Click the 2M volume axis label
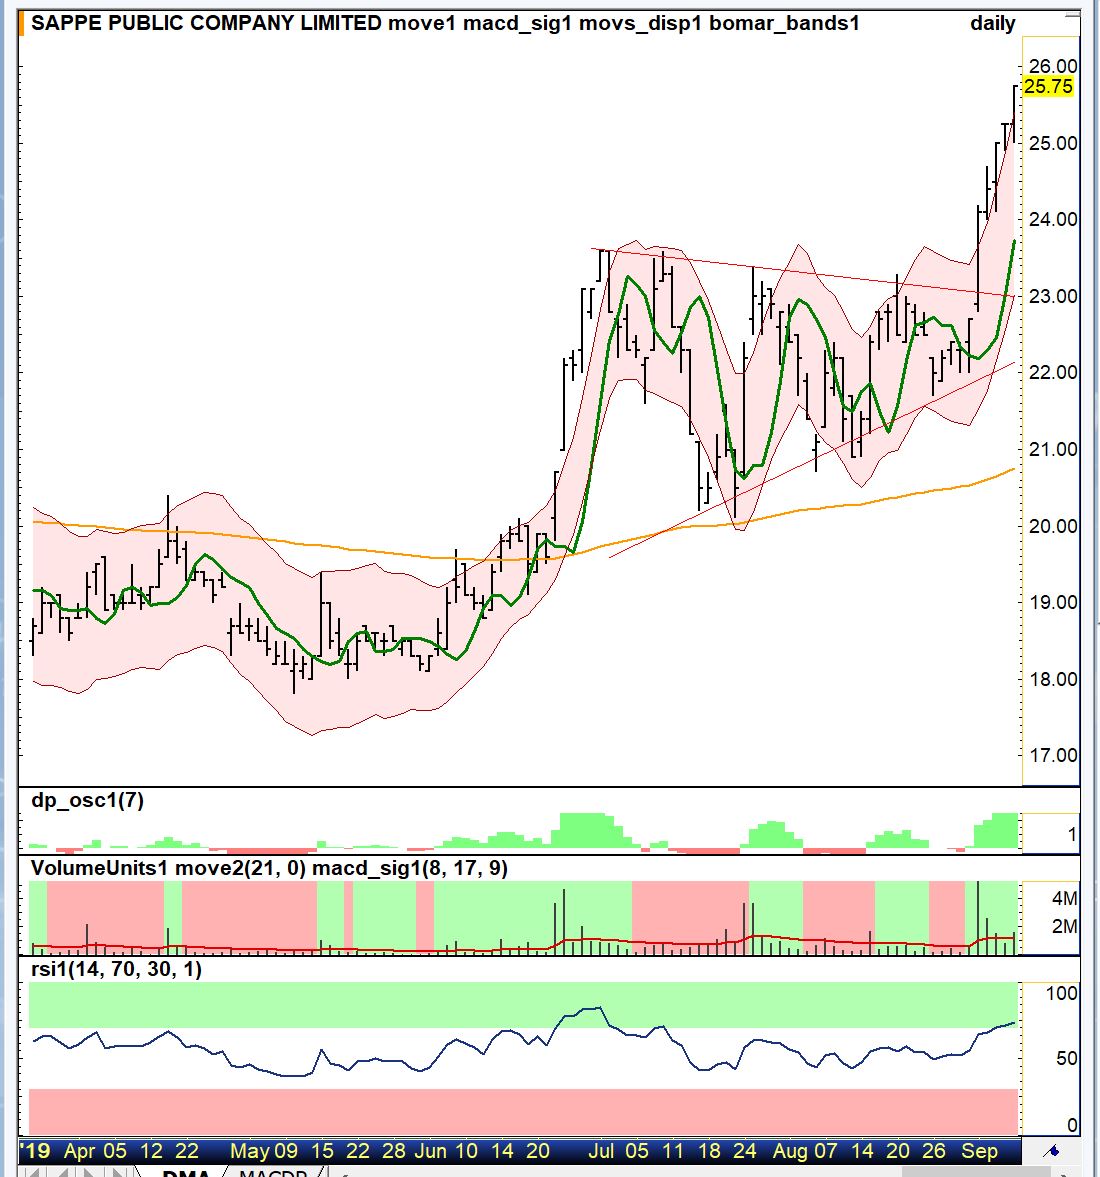This screenshot has width=1100, height=1177. [1065, 927]
